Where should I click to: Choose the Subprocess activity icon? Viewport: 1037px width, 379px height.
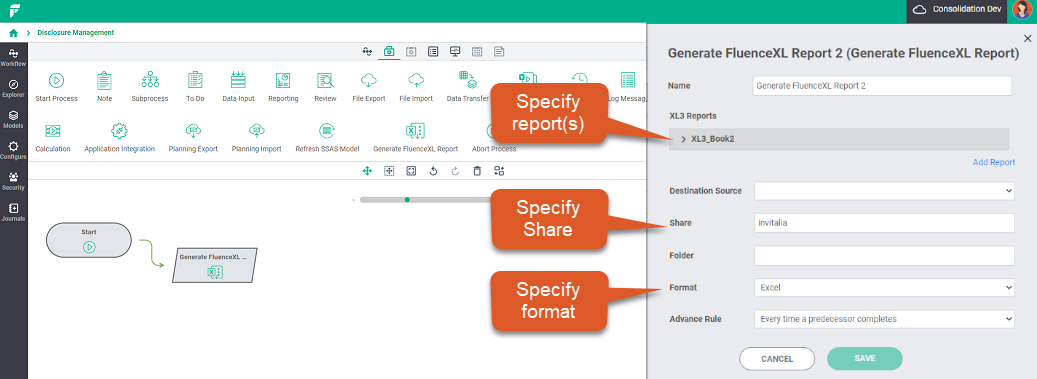point(149,80)
